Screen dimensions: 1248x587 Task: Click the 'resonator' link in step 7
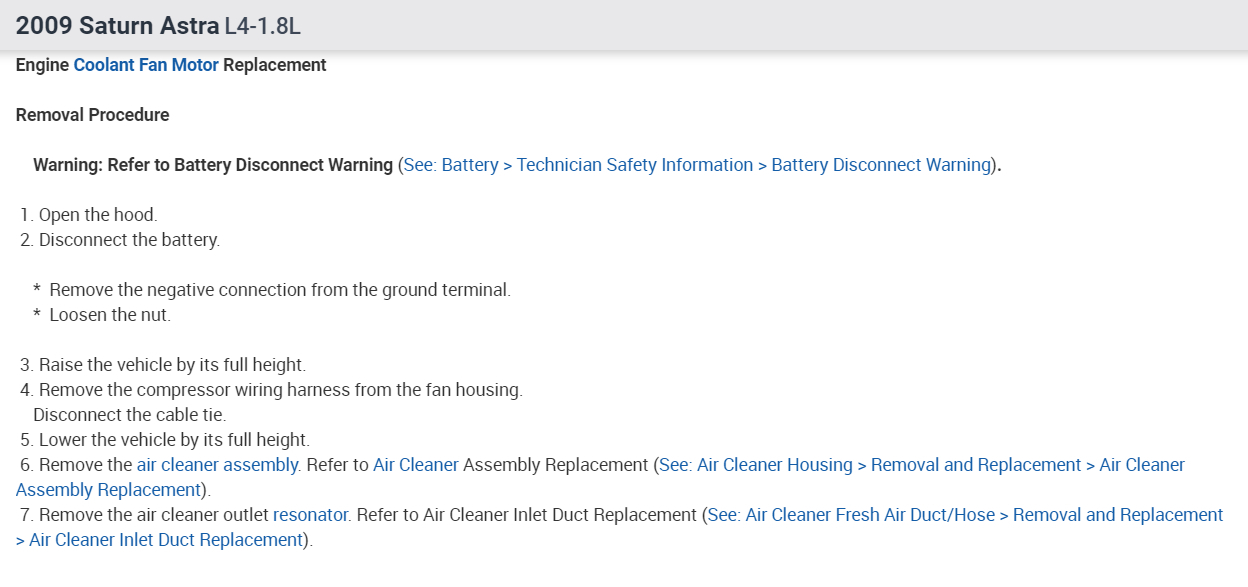point(310,515)
